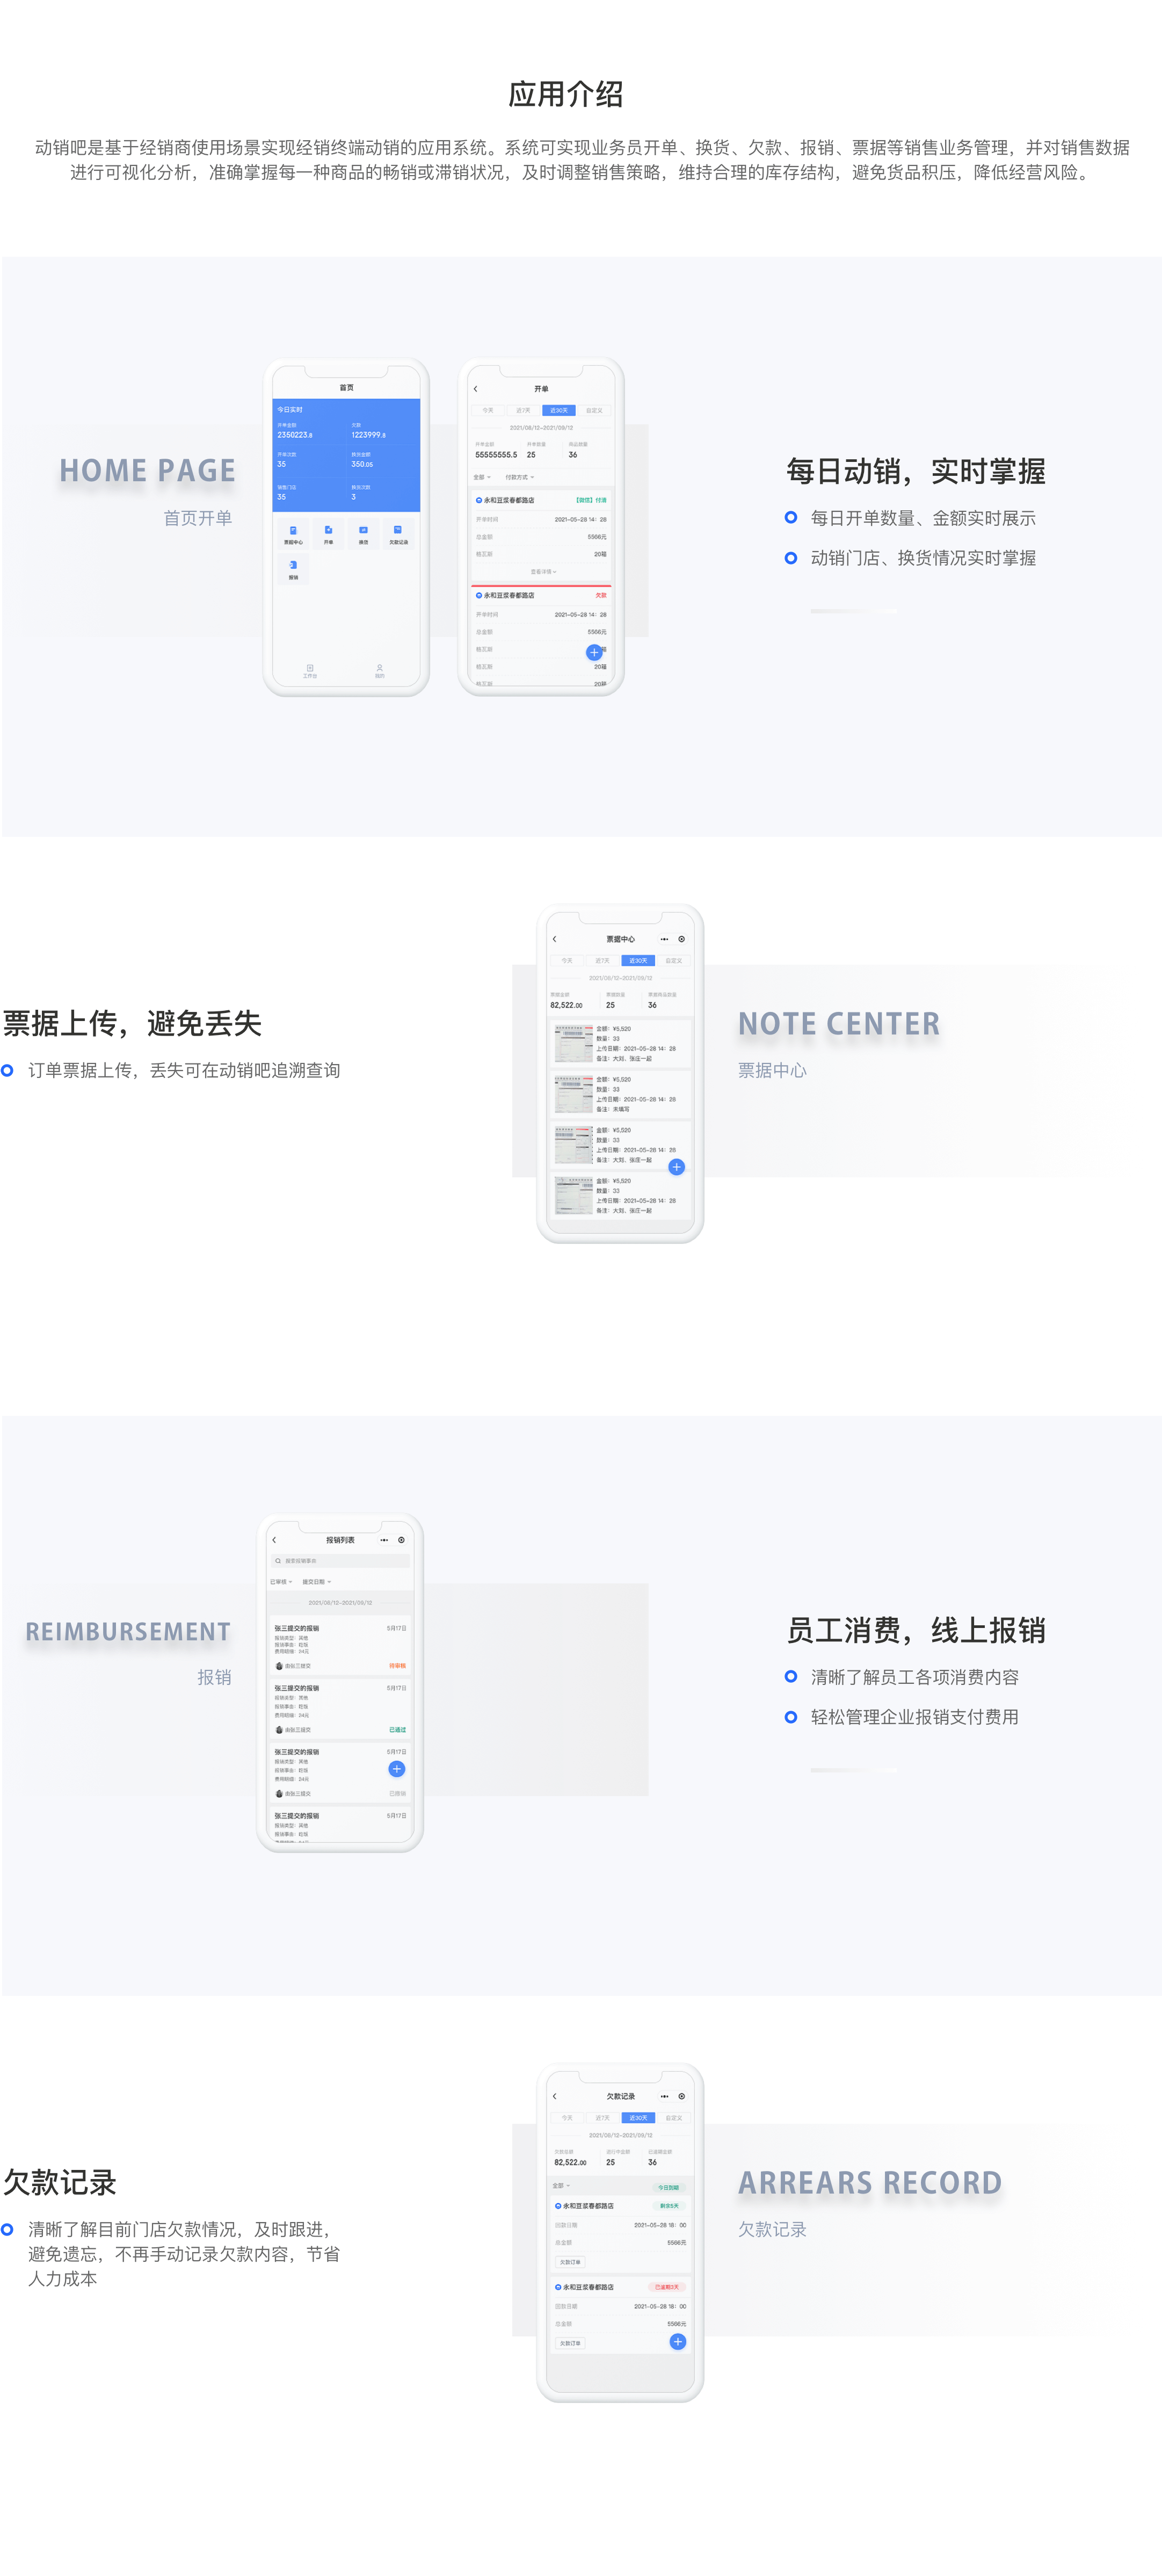Expand the 全部 filter on the 开单 screen

tap(482, 477)
